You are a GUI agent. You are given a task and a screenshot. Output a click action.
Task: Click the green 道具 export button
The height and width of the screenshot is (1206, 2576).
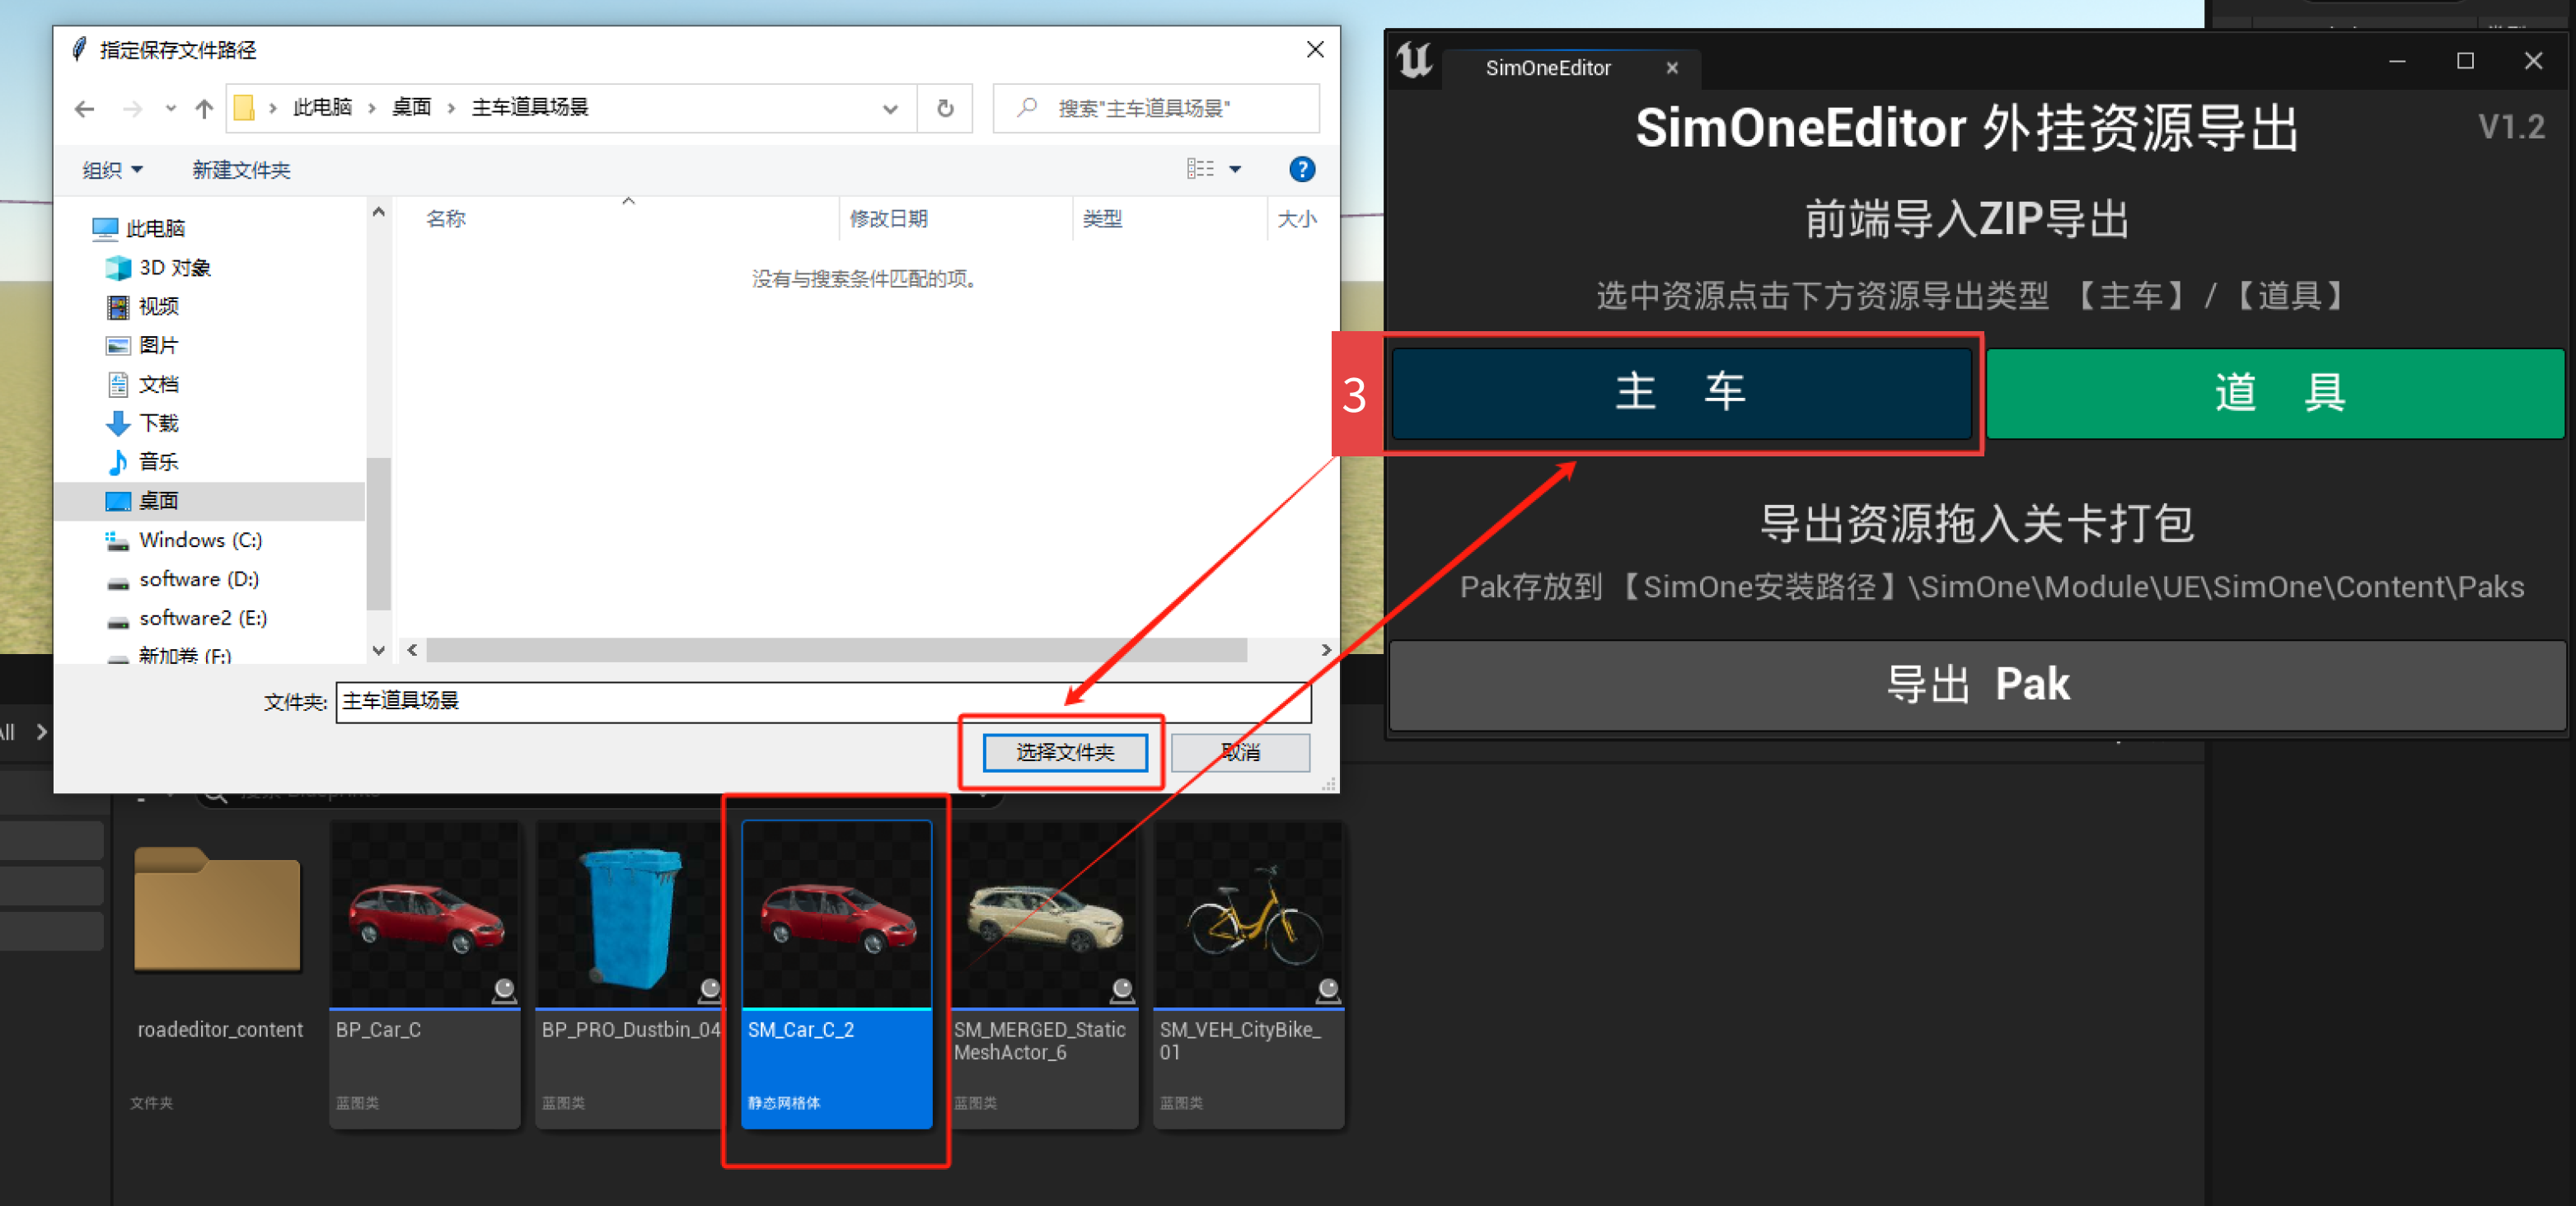[x=2275, y=392]
